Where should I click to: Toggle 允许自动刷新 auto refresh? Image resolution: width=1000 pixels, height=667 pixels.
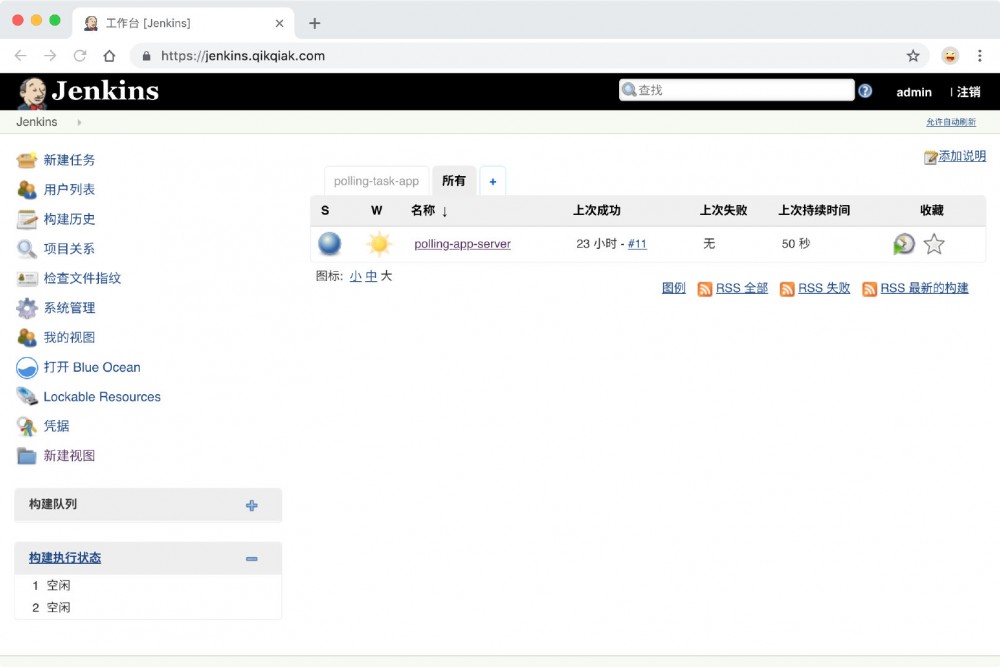(949, 121)
